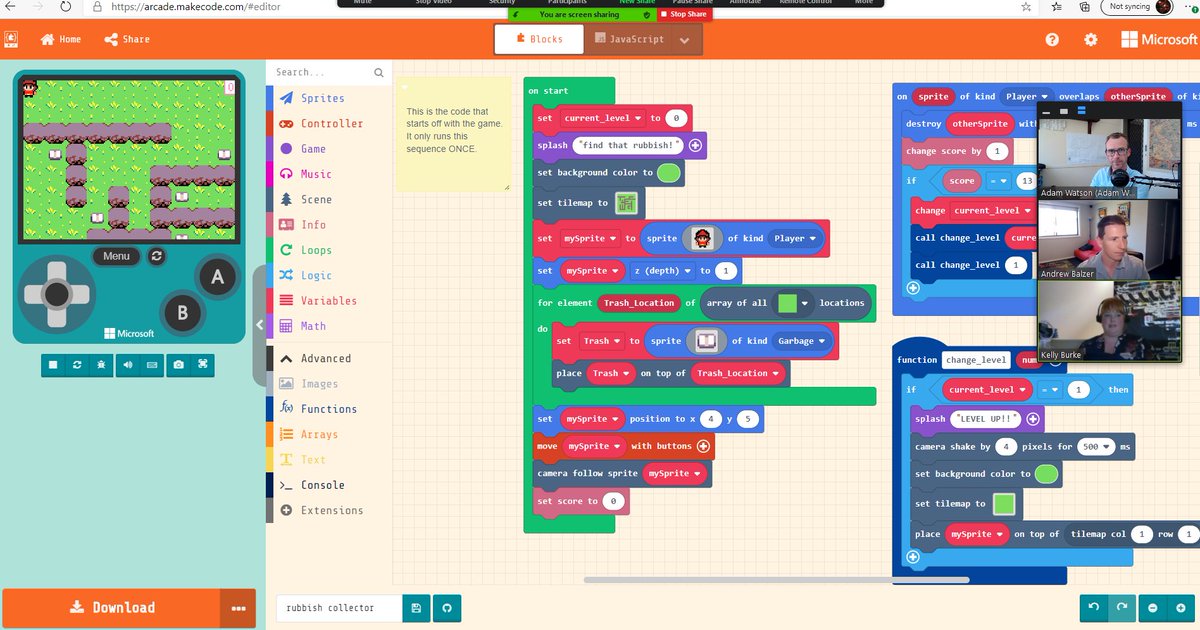Expand 'move mySprite with buttons' plus icon
The image size is (1200, 630).
tap(703, 446)
